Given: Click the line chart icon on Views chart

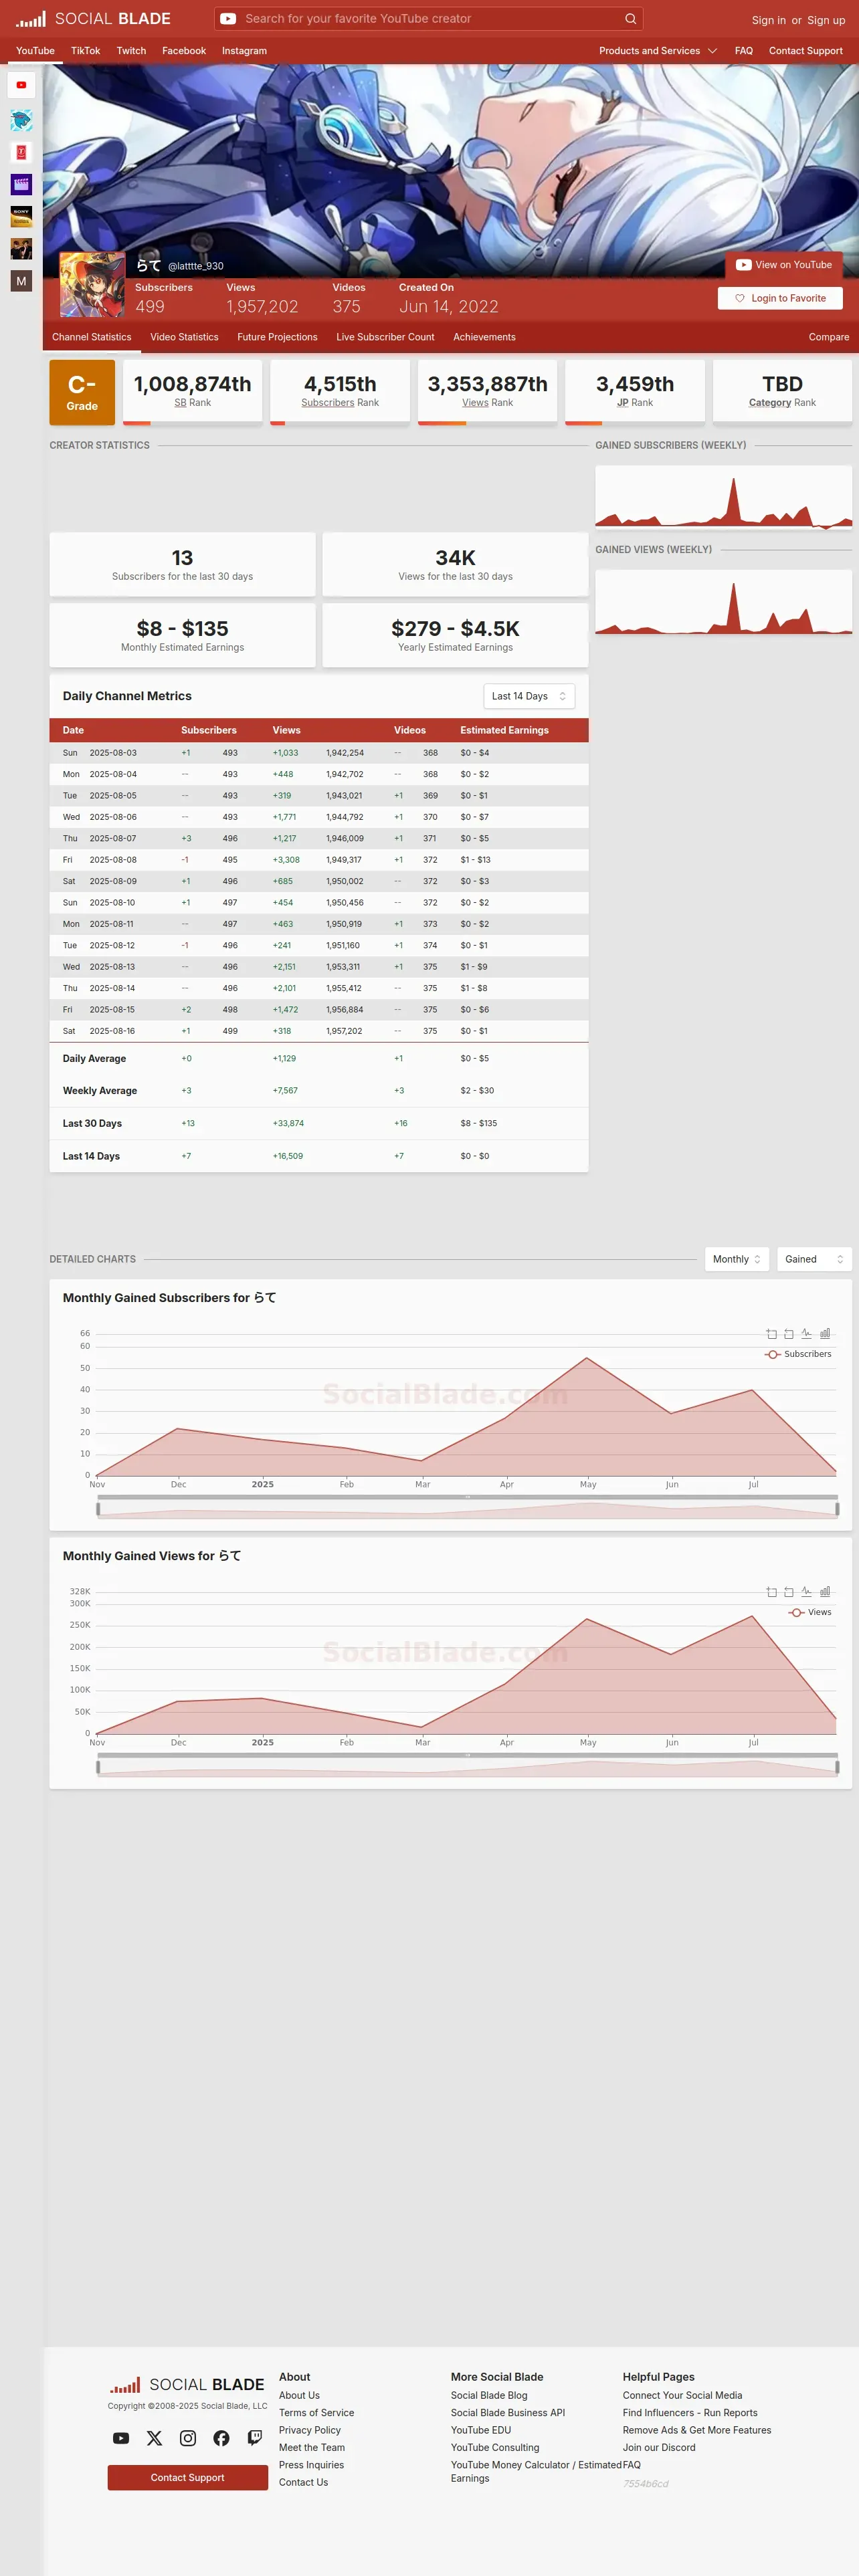Looking at the screenshot, I should tap(806, 1591).
